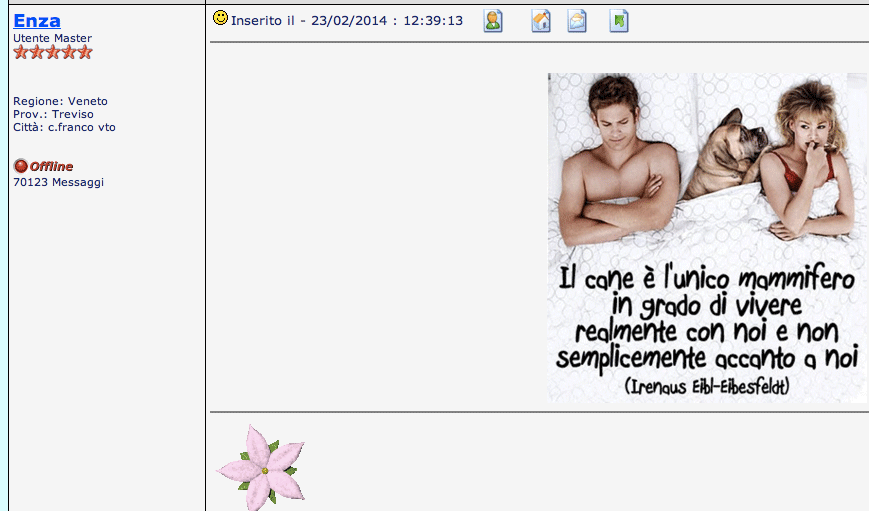Open the author's profile via the user icon

[493, 21]
